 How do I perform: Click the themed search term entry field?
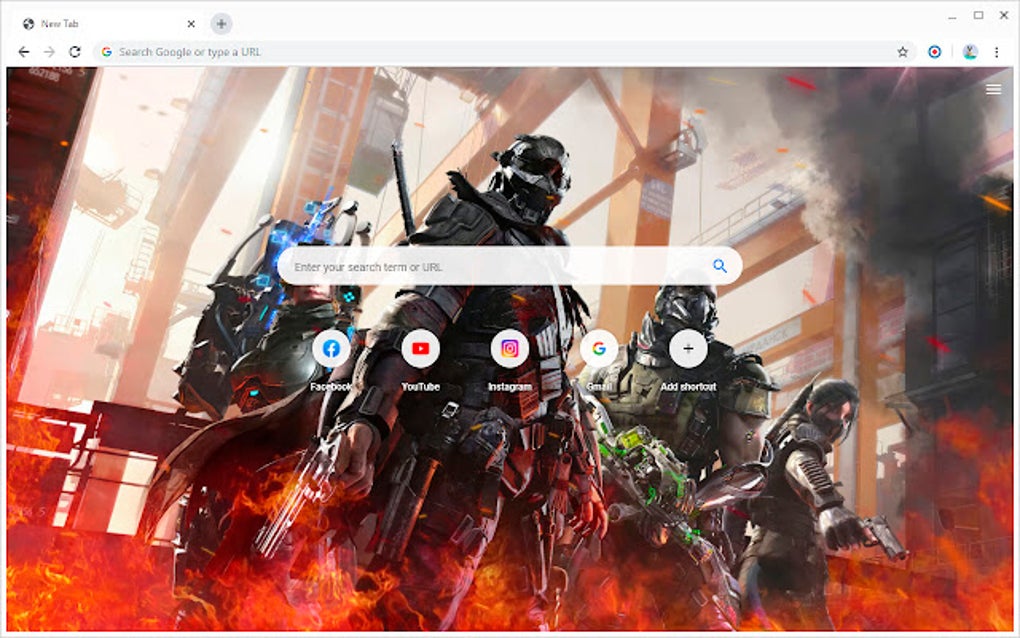pyautogui.click(x=450, y=265)
